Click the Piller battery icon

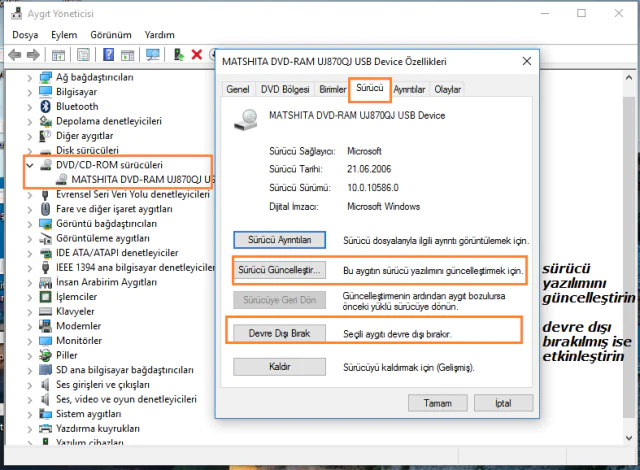pos(45,355)
